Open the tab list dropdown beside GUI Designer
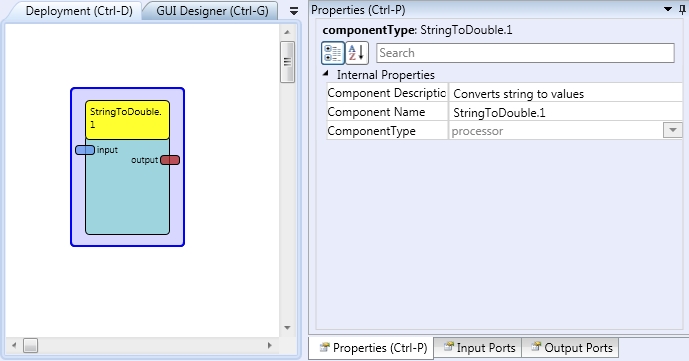The image size is (689, 361). pyautogui.click(x=294, y=11)
